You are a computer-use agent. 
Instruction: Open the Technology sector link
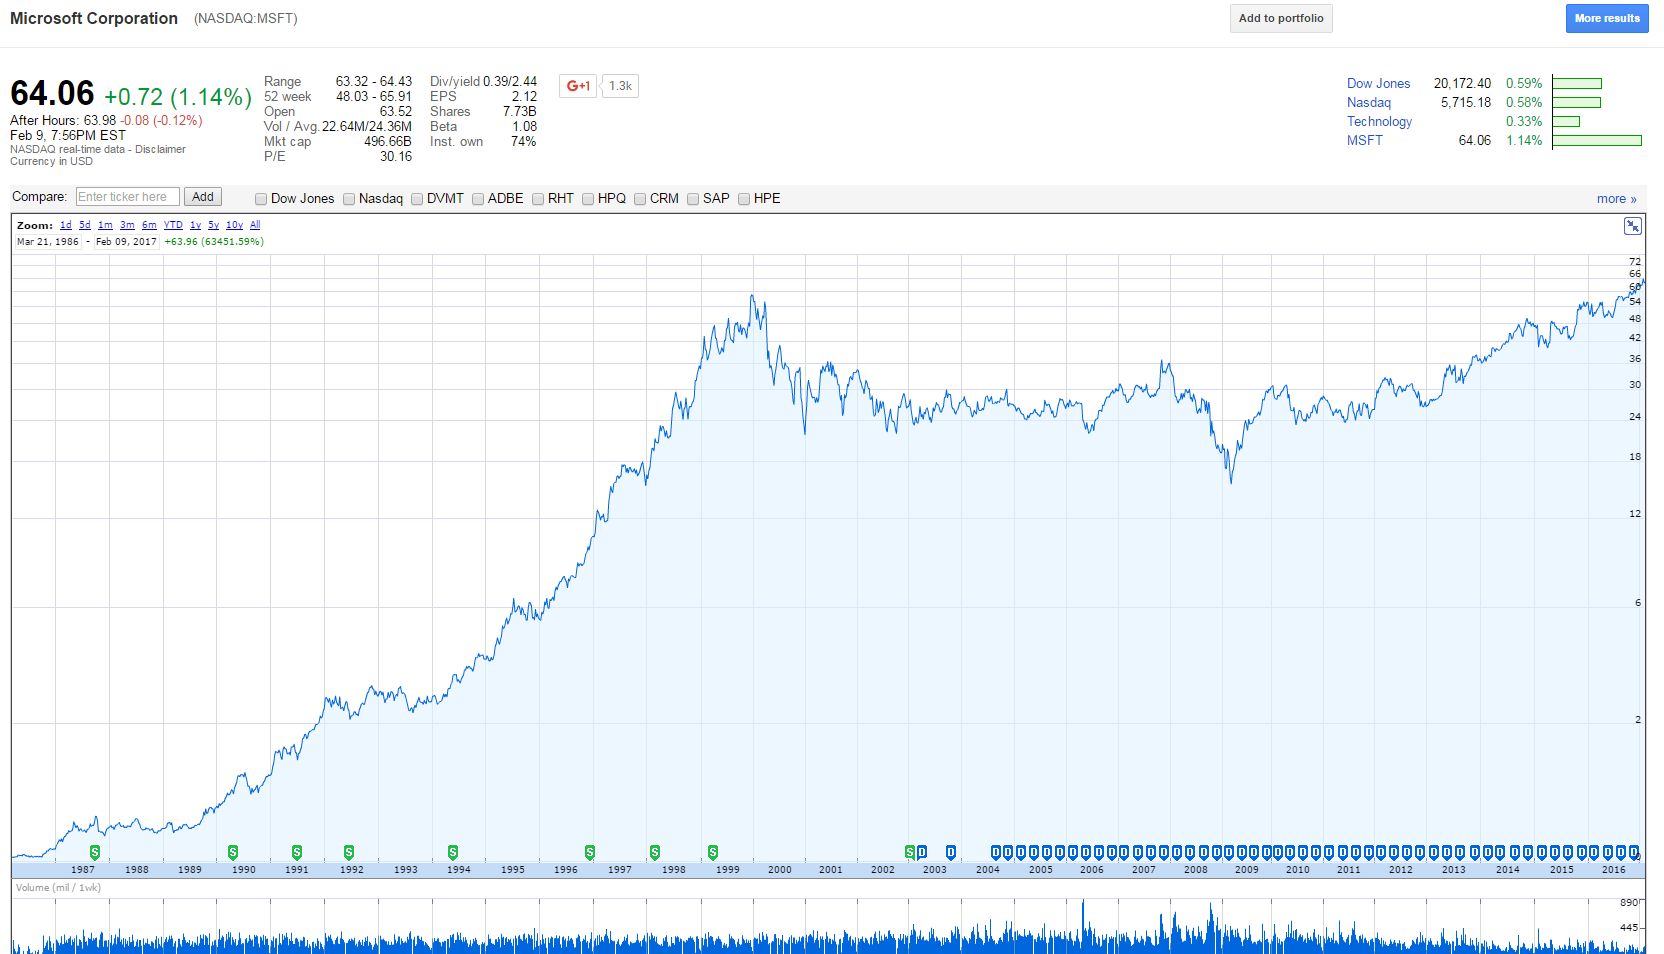point(1379,121)
